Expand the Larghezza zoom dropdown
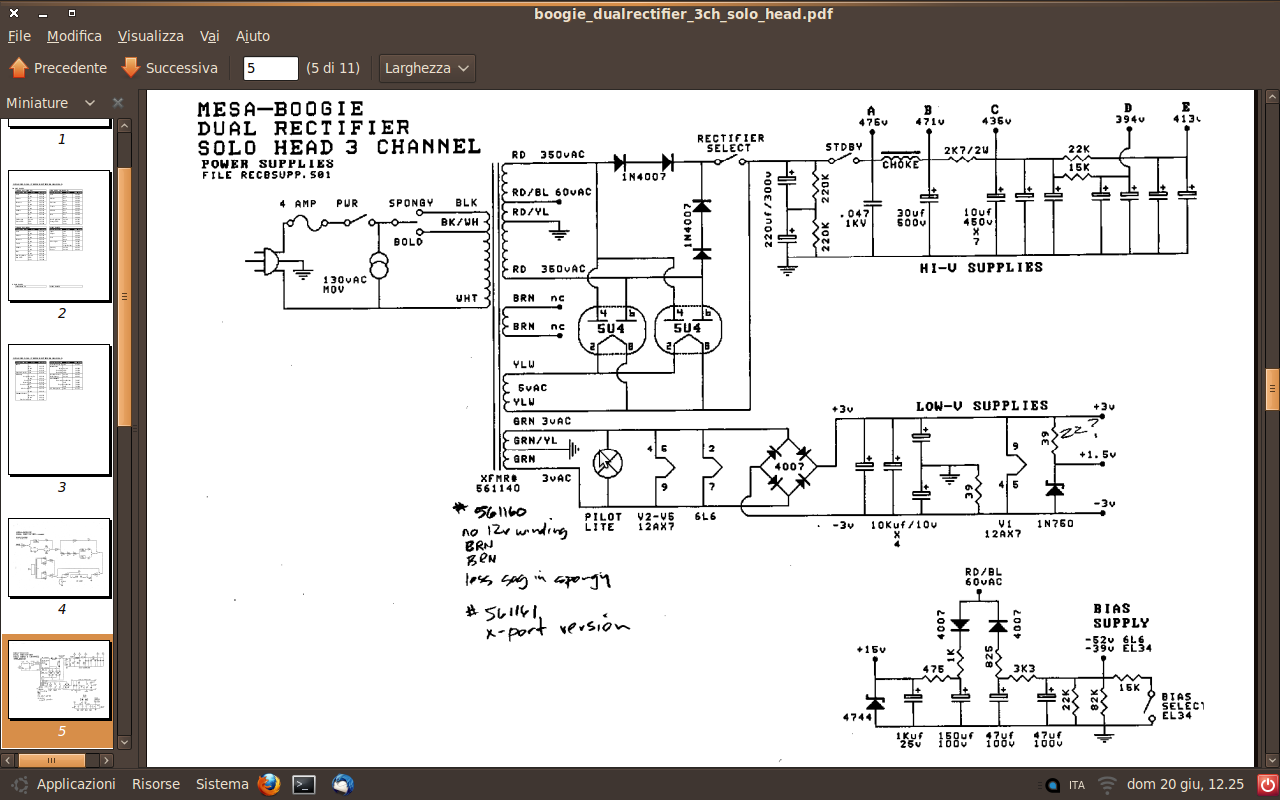Viewport: 1280px width, 800px height. click(x=427, y=68)
